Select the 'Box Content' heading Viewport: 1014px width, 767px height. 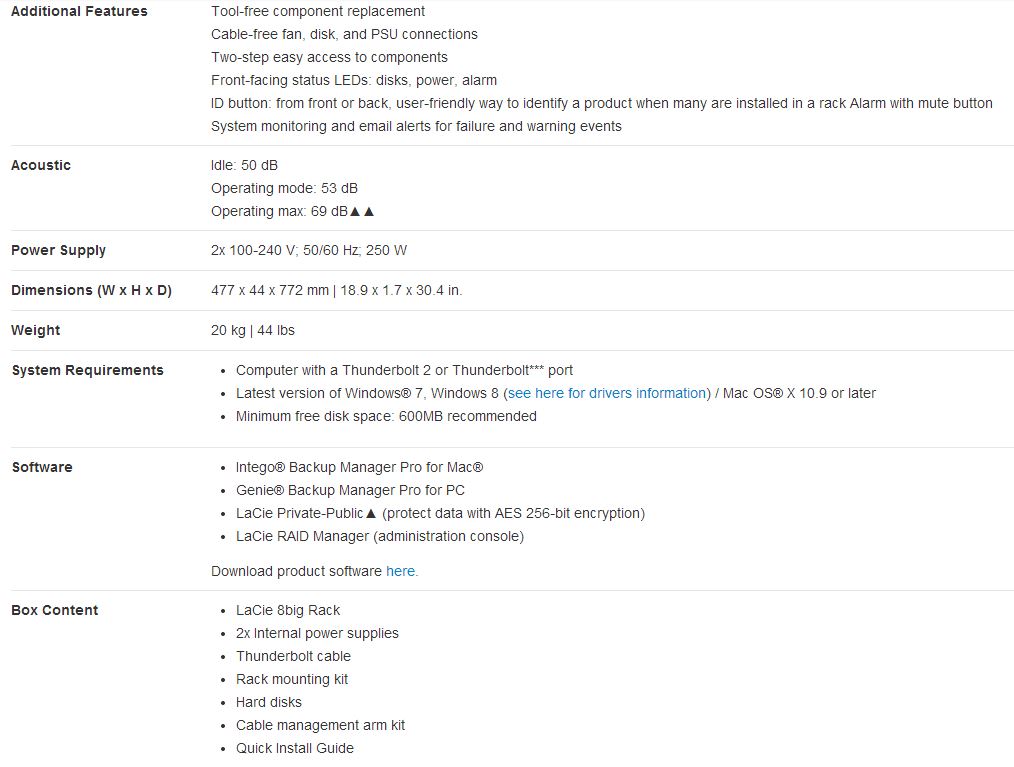click(x=54, y=610)
